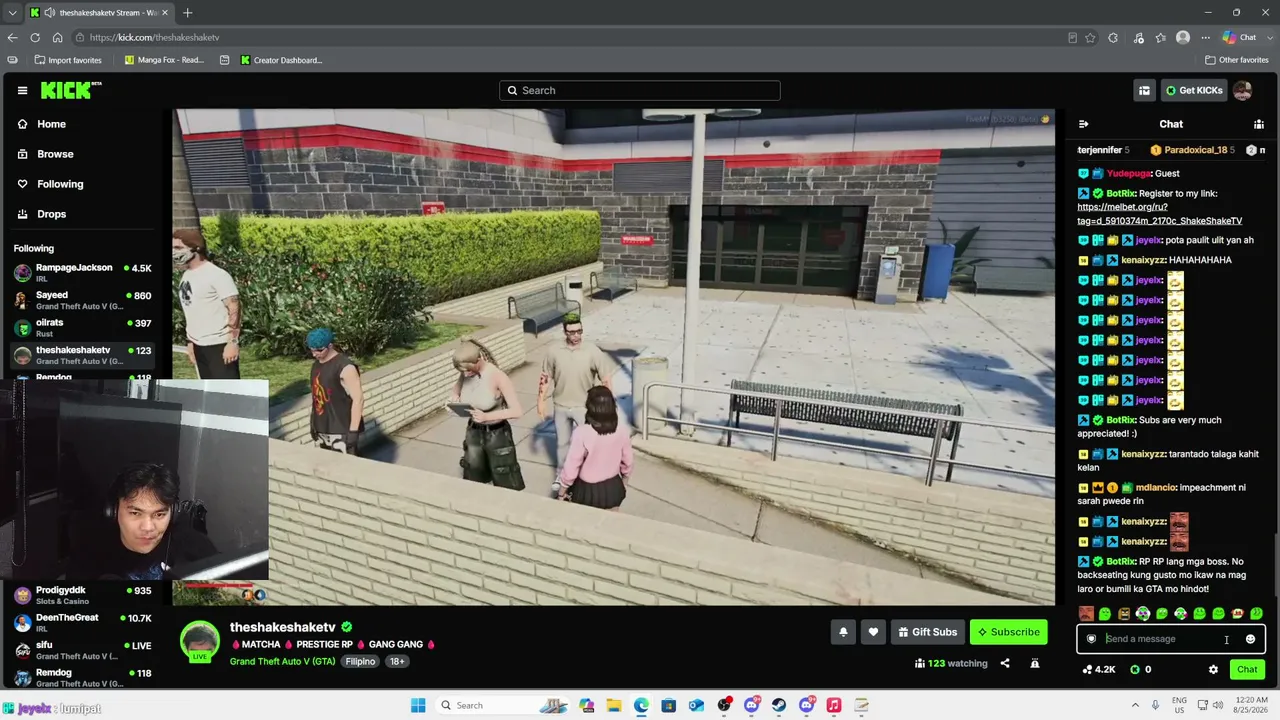Focus the Kick search field

tap(640, 90)
